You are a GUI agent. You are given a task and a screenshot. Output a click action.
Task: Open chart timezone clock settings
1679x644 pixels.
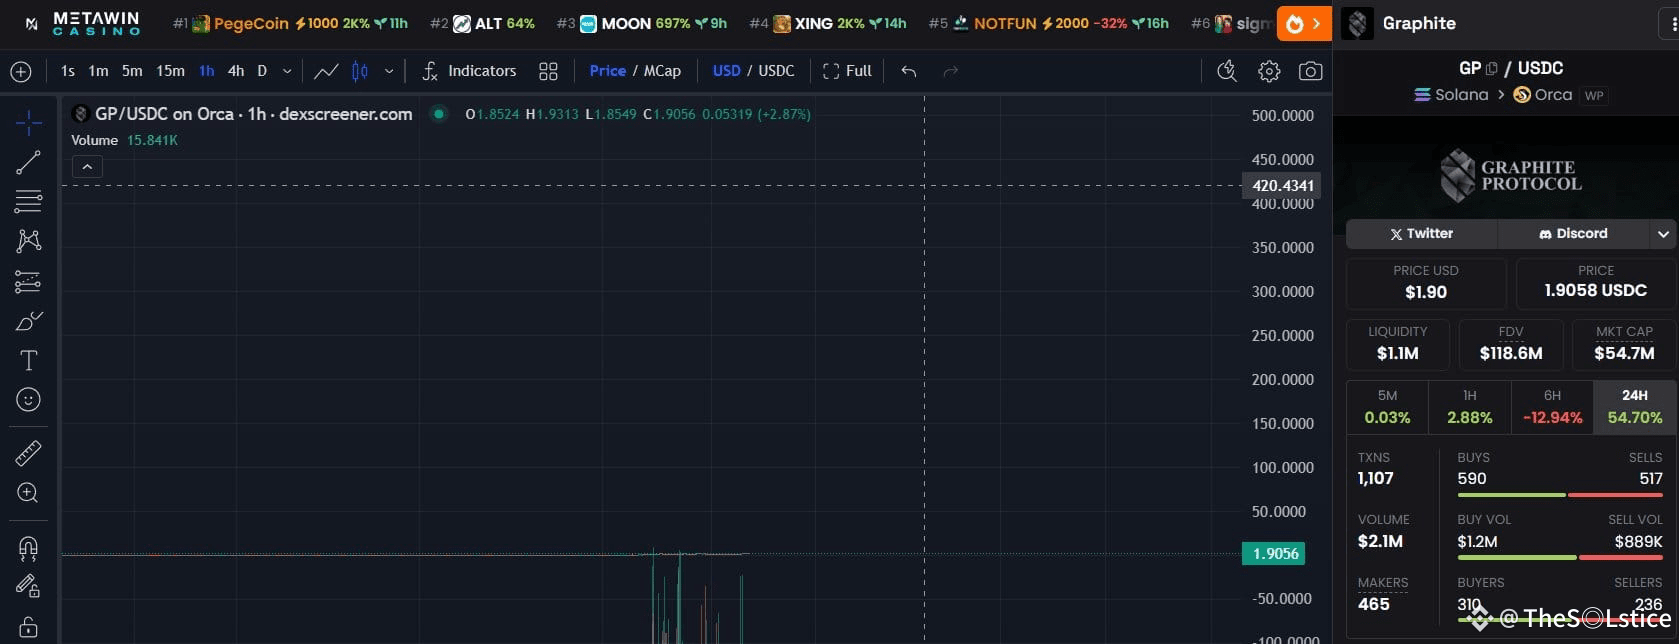1227,71
